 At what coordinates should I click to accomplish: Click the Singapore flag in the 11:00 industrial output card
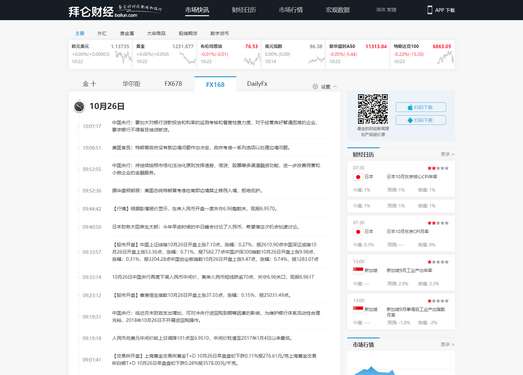point(358,270)
